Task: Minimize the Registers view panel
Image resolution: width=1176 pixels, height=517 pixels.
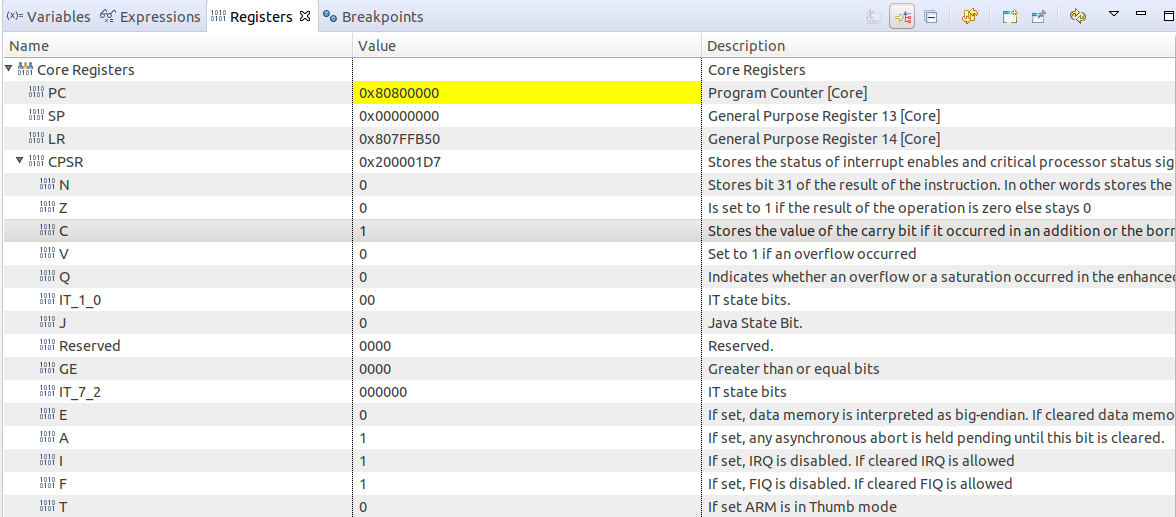Action: pyautogui.click(x=1141, y=15)
